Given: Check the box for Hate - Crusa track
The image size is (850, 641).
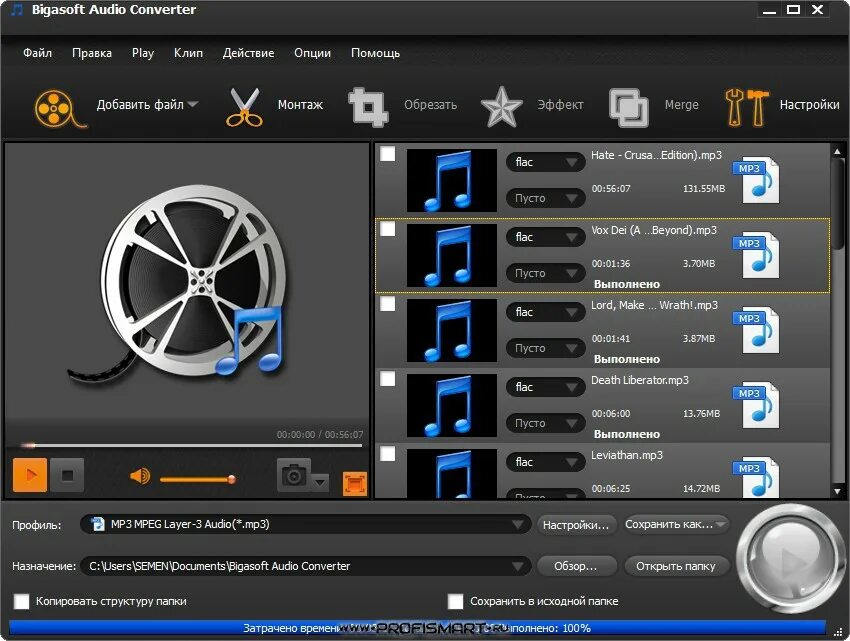Looking at the screenshot, I should (388, 154).
